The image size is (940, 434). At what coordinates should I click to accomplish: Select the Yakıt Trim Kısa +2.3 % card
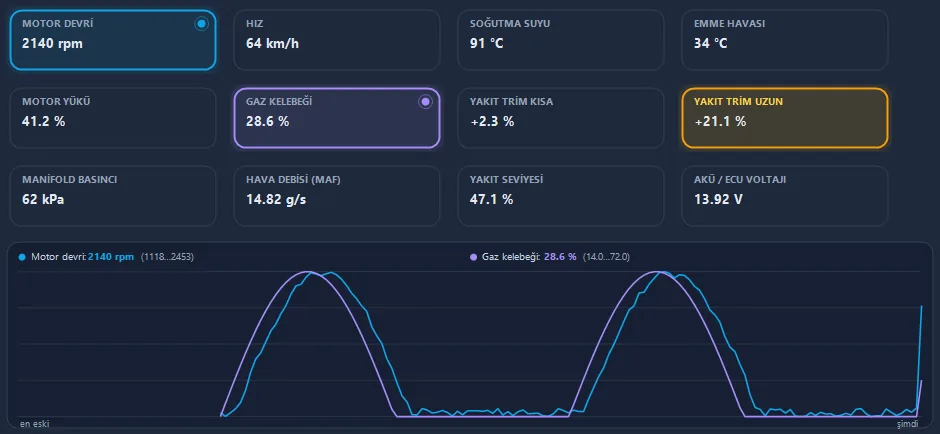(x=561, y=118)
